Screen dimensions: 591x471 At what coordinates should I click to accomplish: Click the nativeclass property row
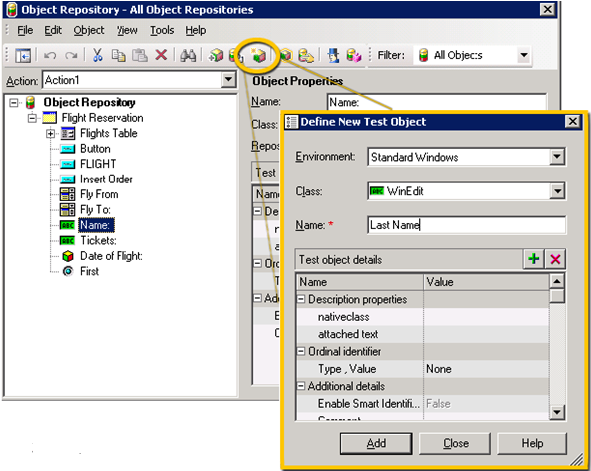[x=423, y=317]
